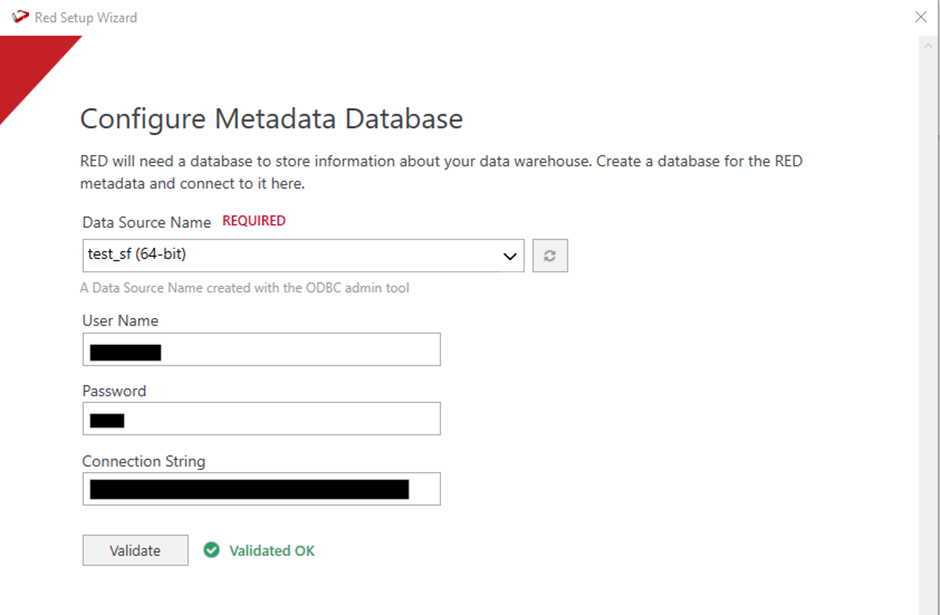Click the Validated OK status text
The image size is (940, 615).
272,550
